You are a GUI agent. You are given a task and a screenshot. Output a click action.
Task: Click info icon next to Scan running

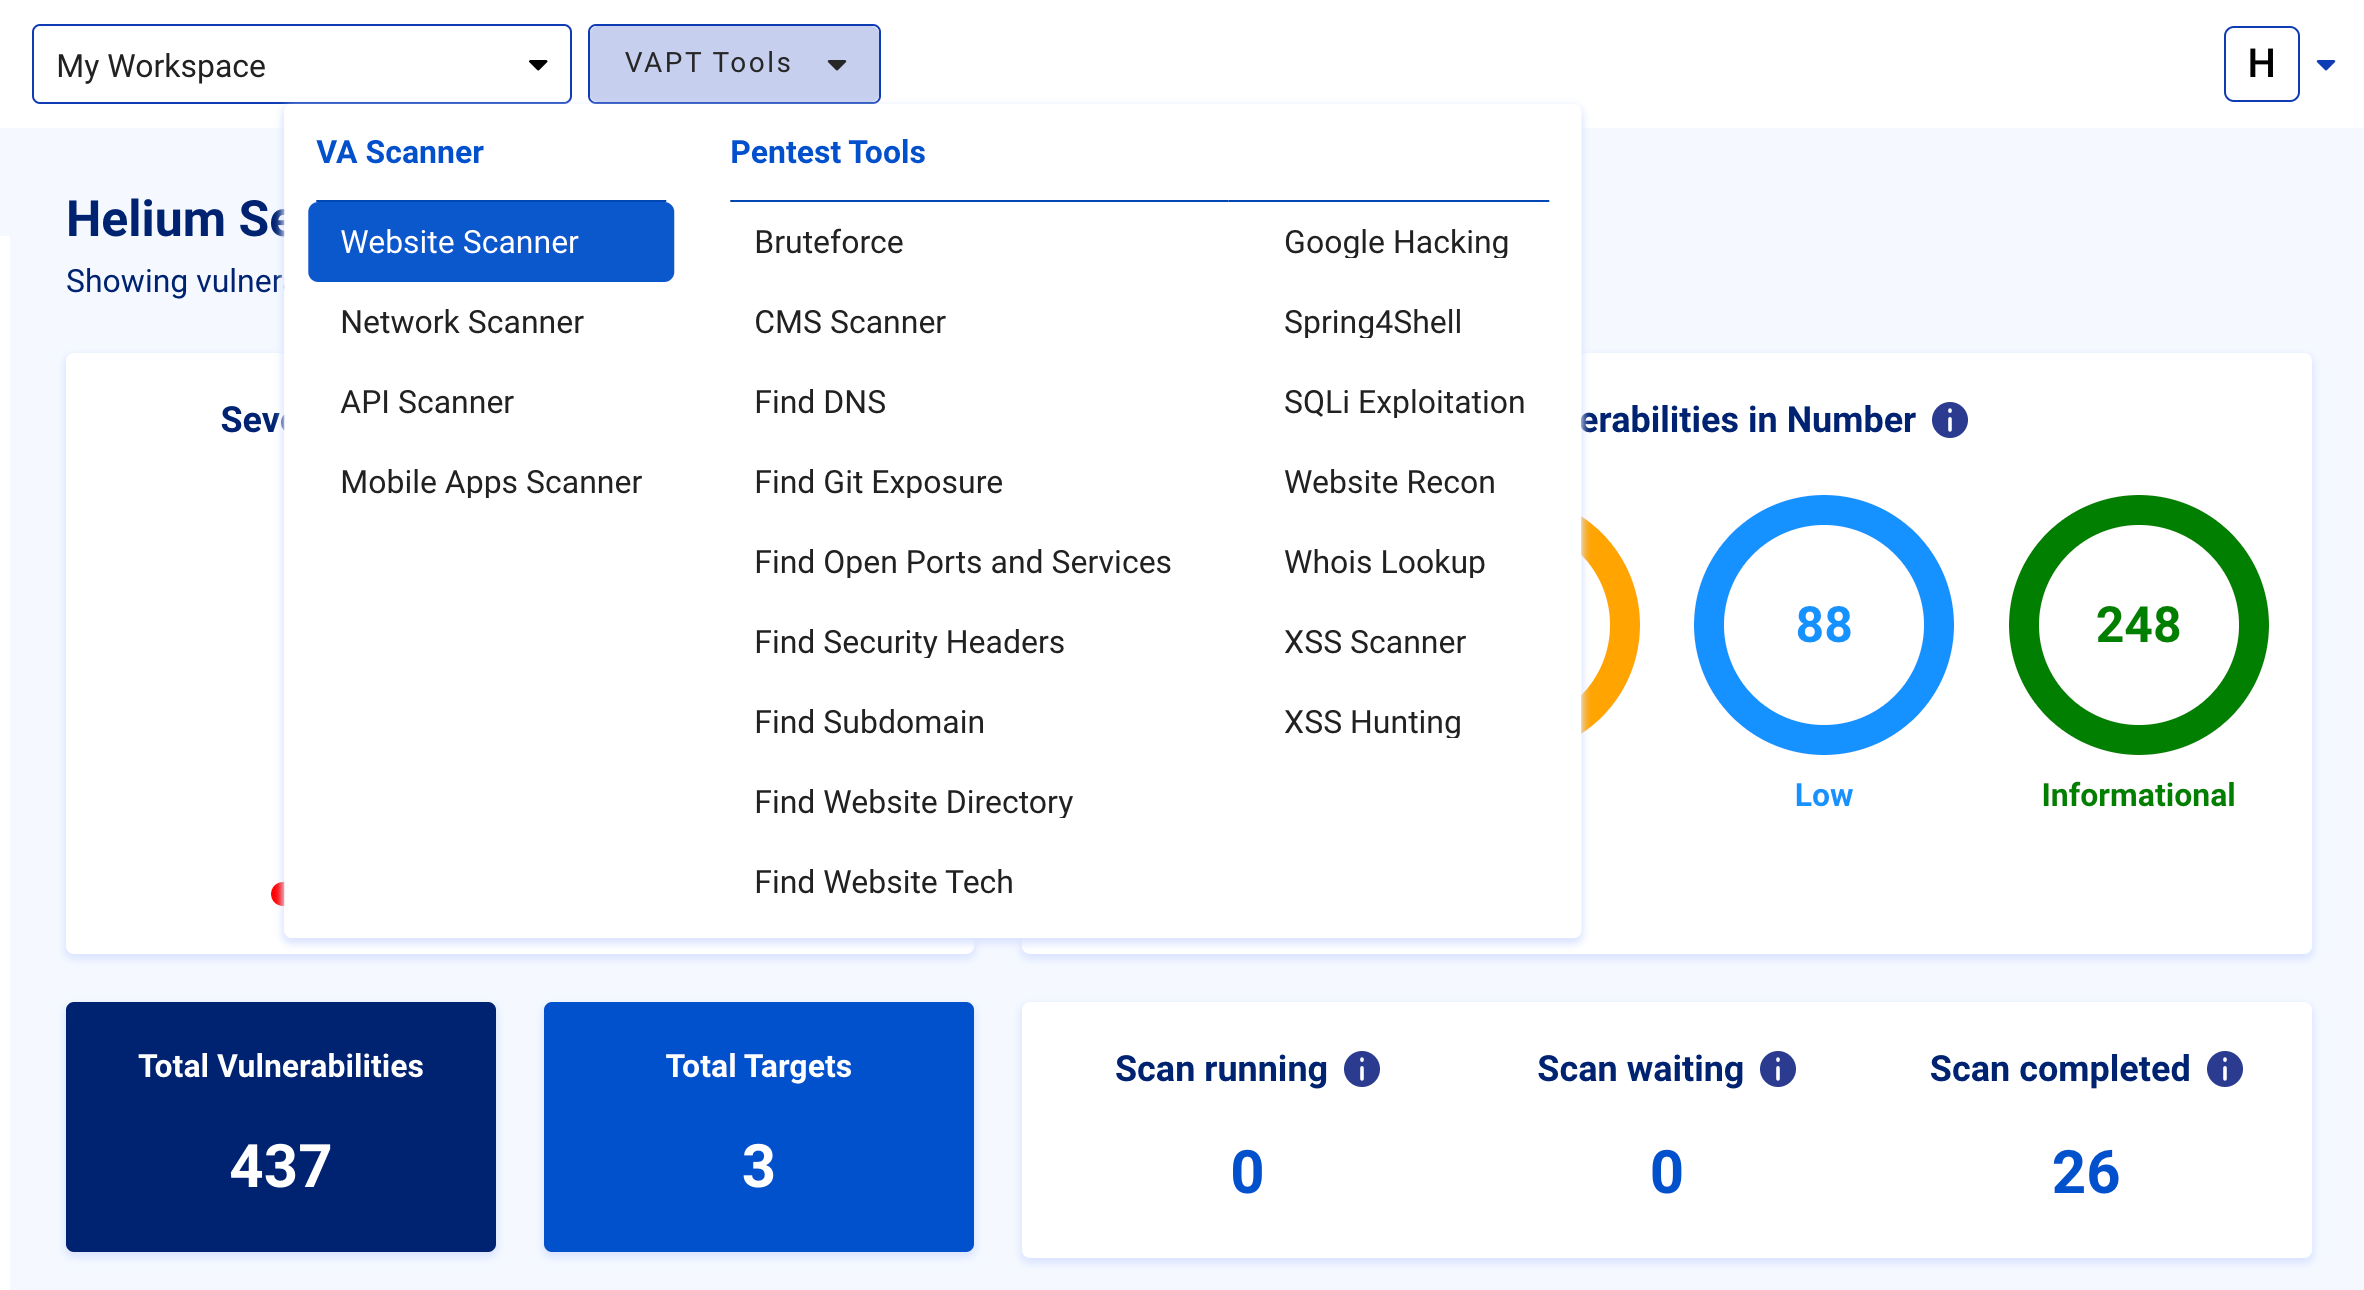tap(1361, 1069)
